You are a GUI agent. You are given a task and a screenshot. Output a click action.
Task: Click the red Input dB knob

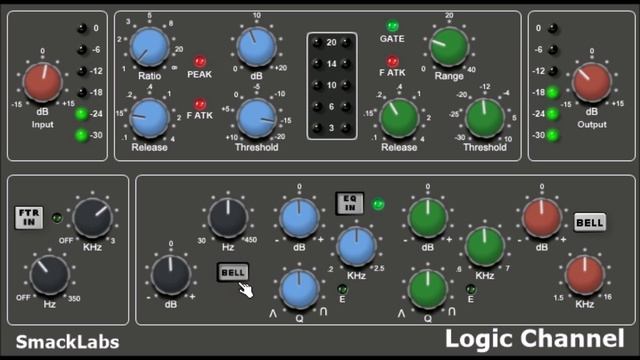pos(42,82)
